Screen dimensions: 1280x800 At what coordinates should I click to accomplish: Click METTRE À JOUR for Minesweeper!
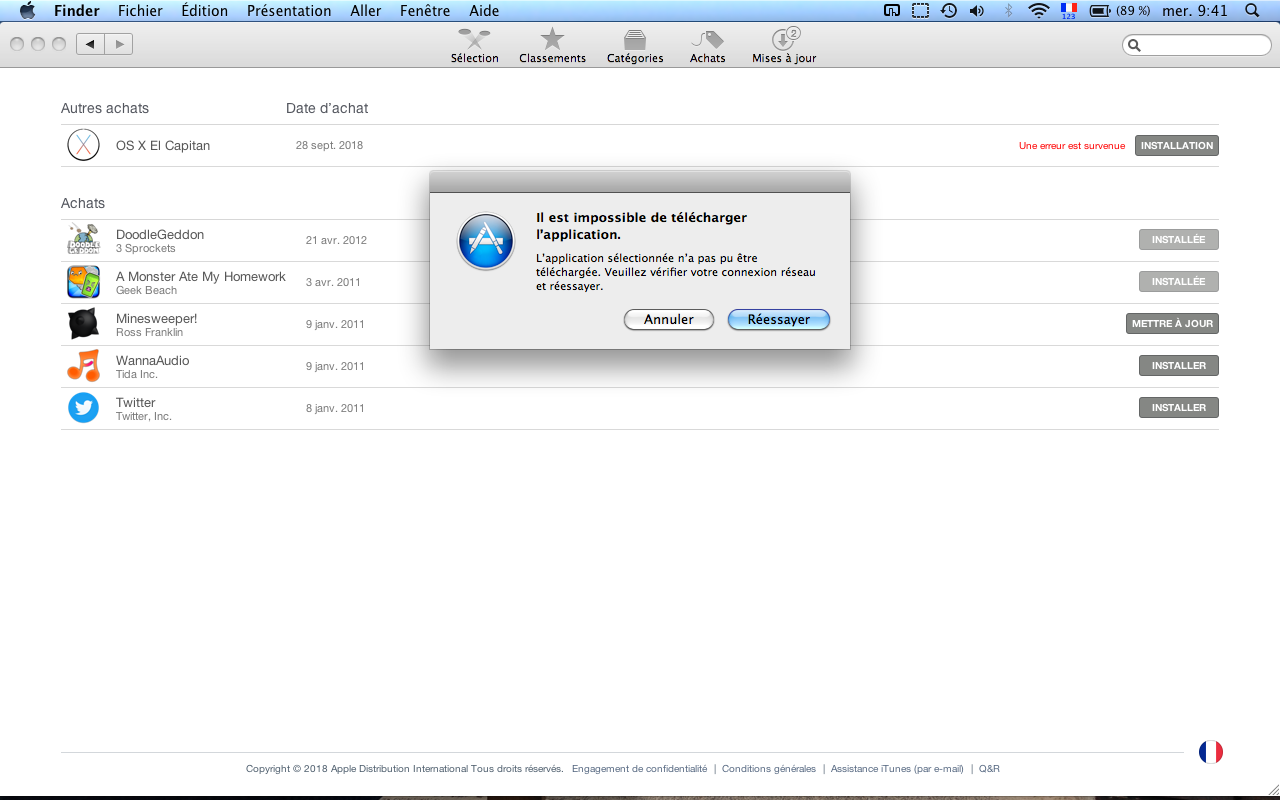(x=1172, y=324)
